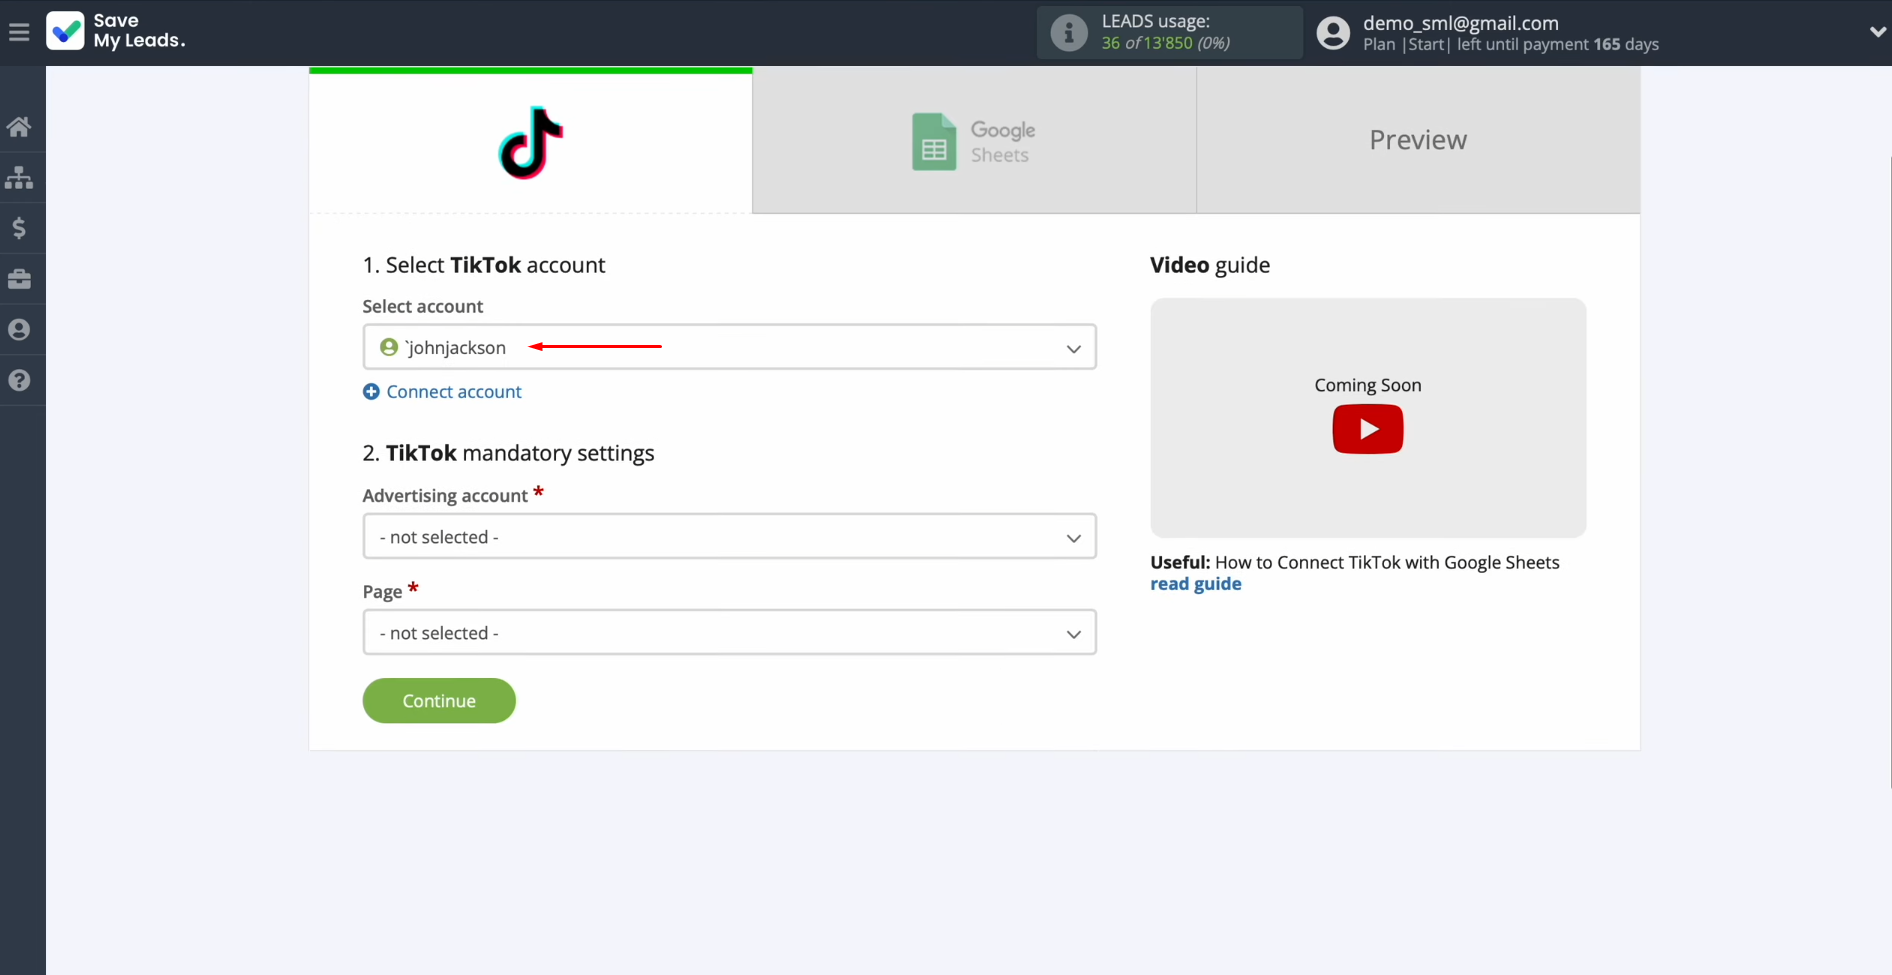Open connections sitemap icon in sidebar
The height and width of the screenshot is (975, 1892).
pyautogui.click(x=19, y=178)
